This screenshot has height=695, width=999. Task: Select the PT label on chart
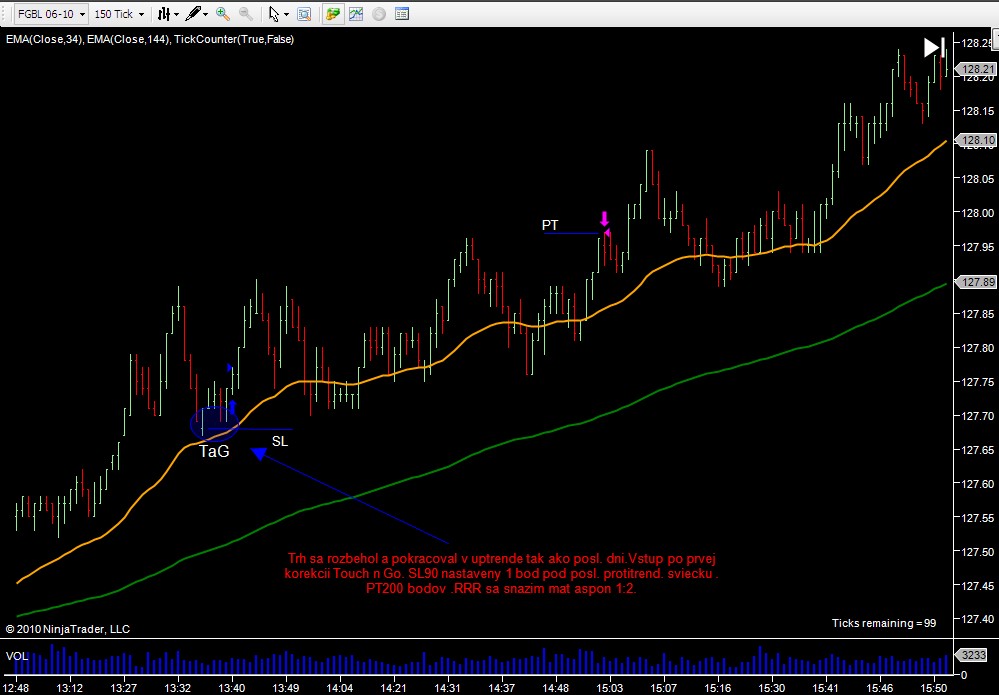tap(550, 225)
